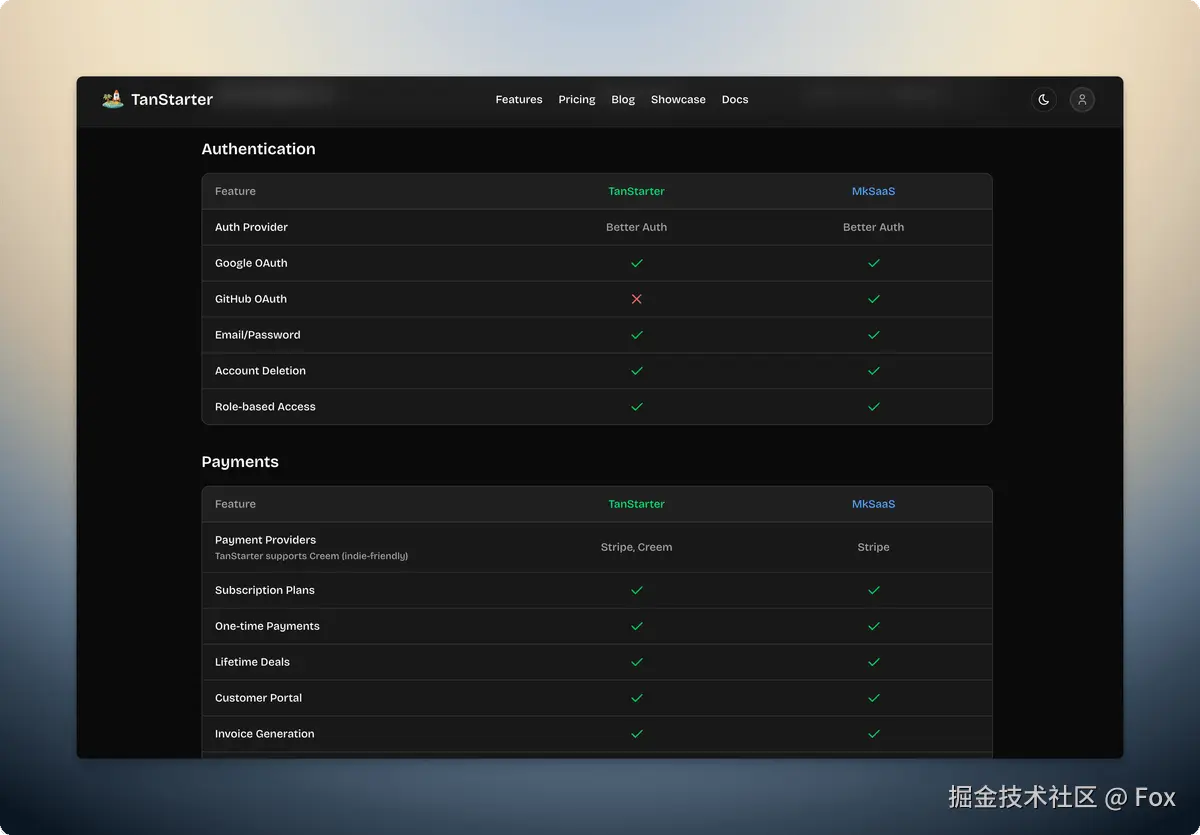Select the Email/Password row label

pos(257,335)
